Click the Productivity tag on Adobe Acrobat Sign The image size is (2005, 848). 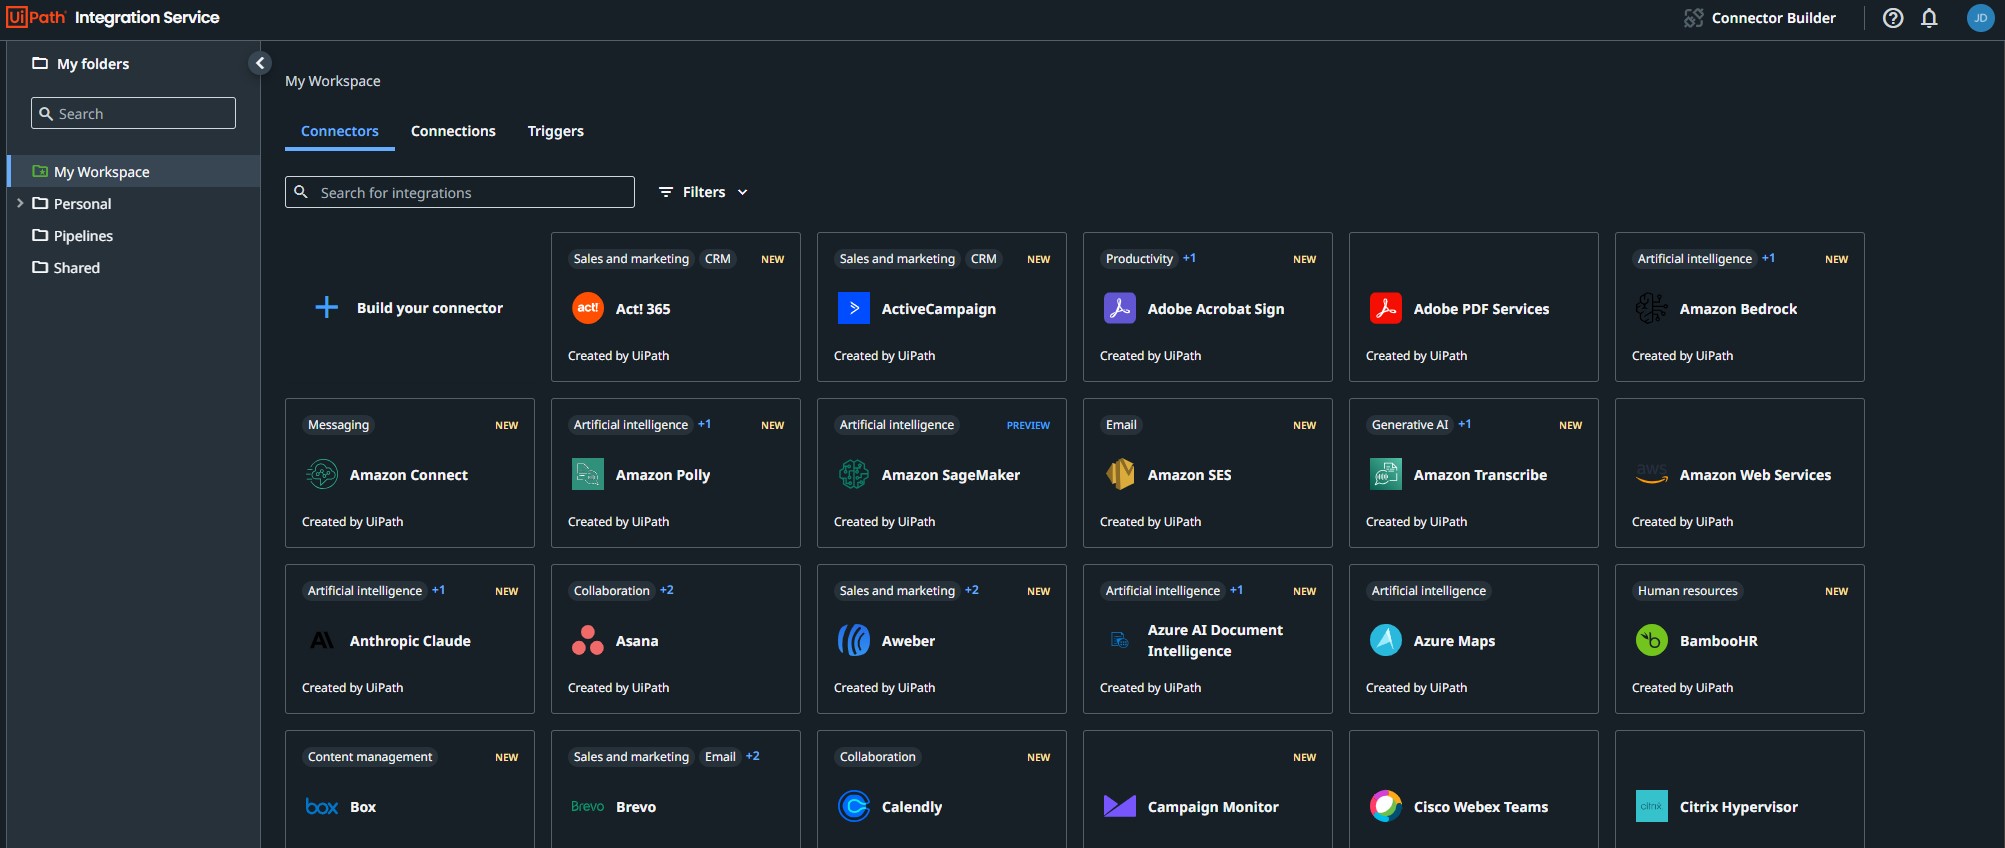pos(1139,259)
